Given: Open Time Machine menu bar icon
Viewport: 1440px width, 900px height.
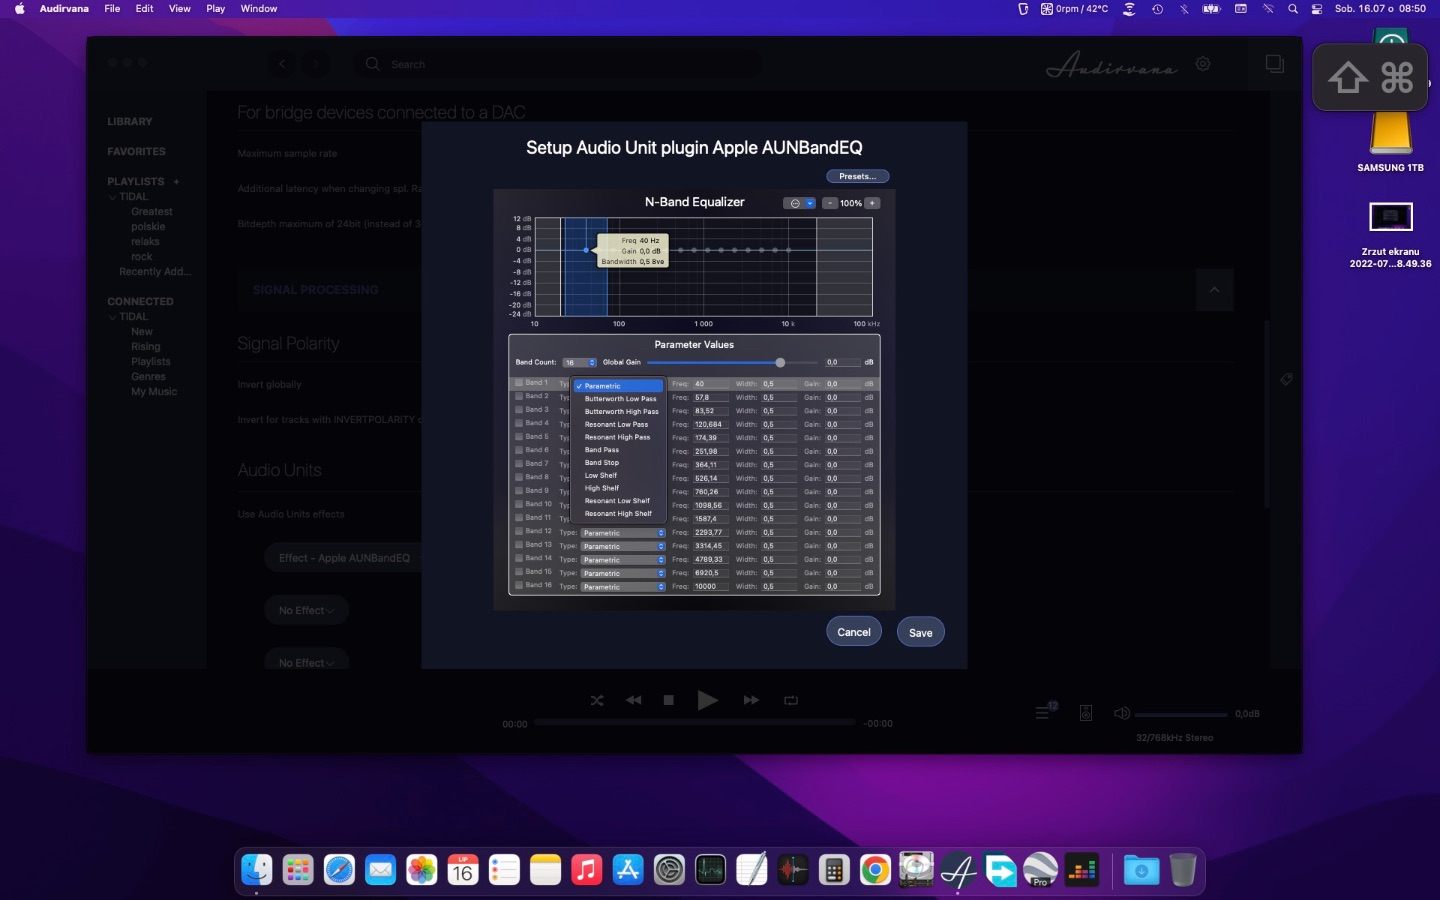Looking at the screenshot, I should (1157, 9).
